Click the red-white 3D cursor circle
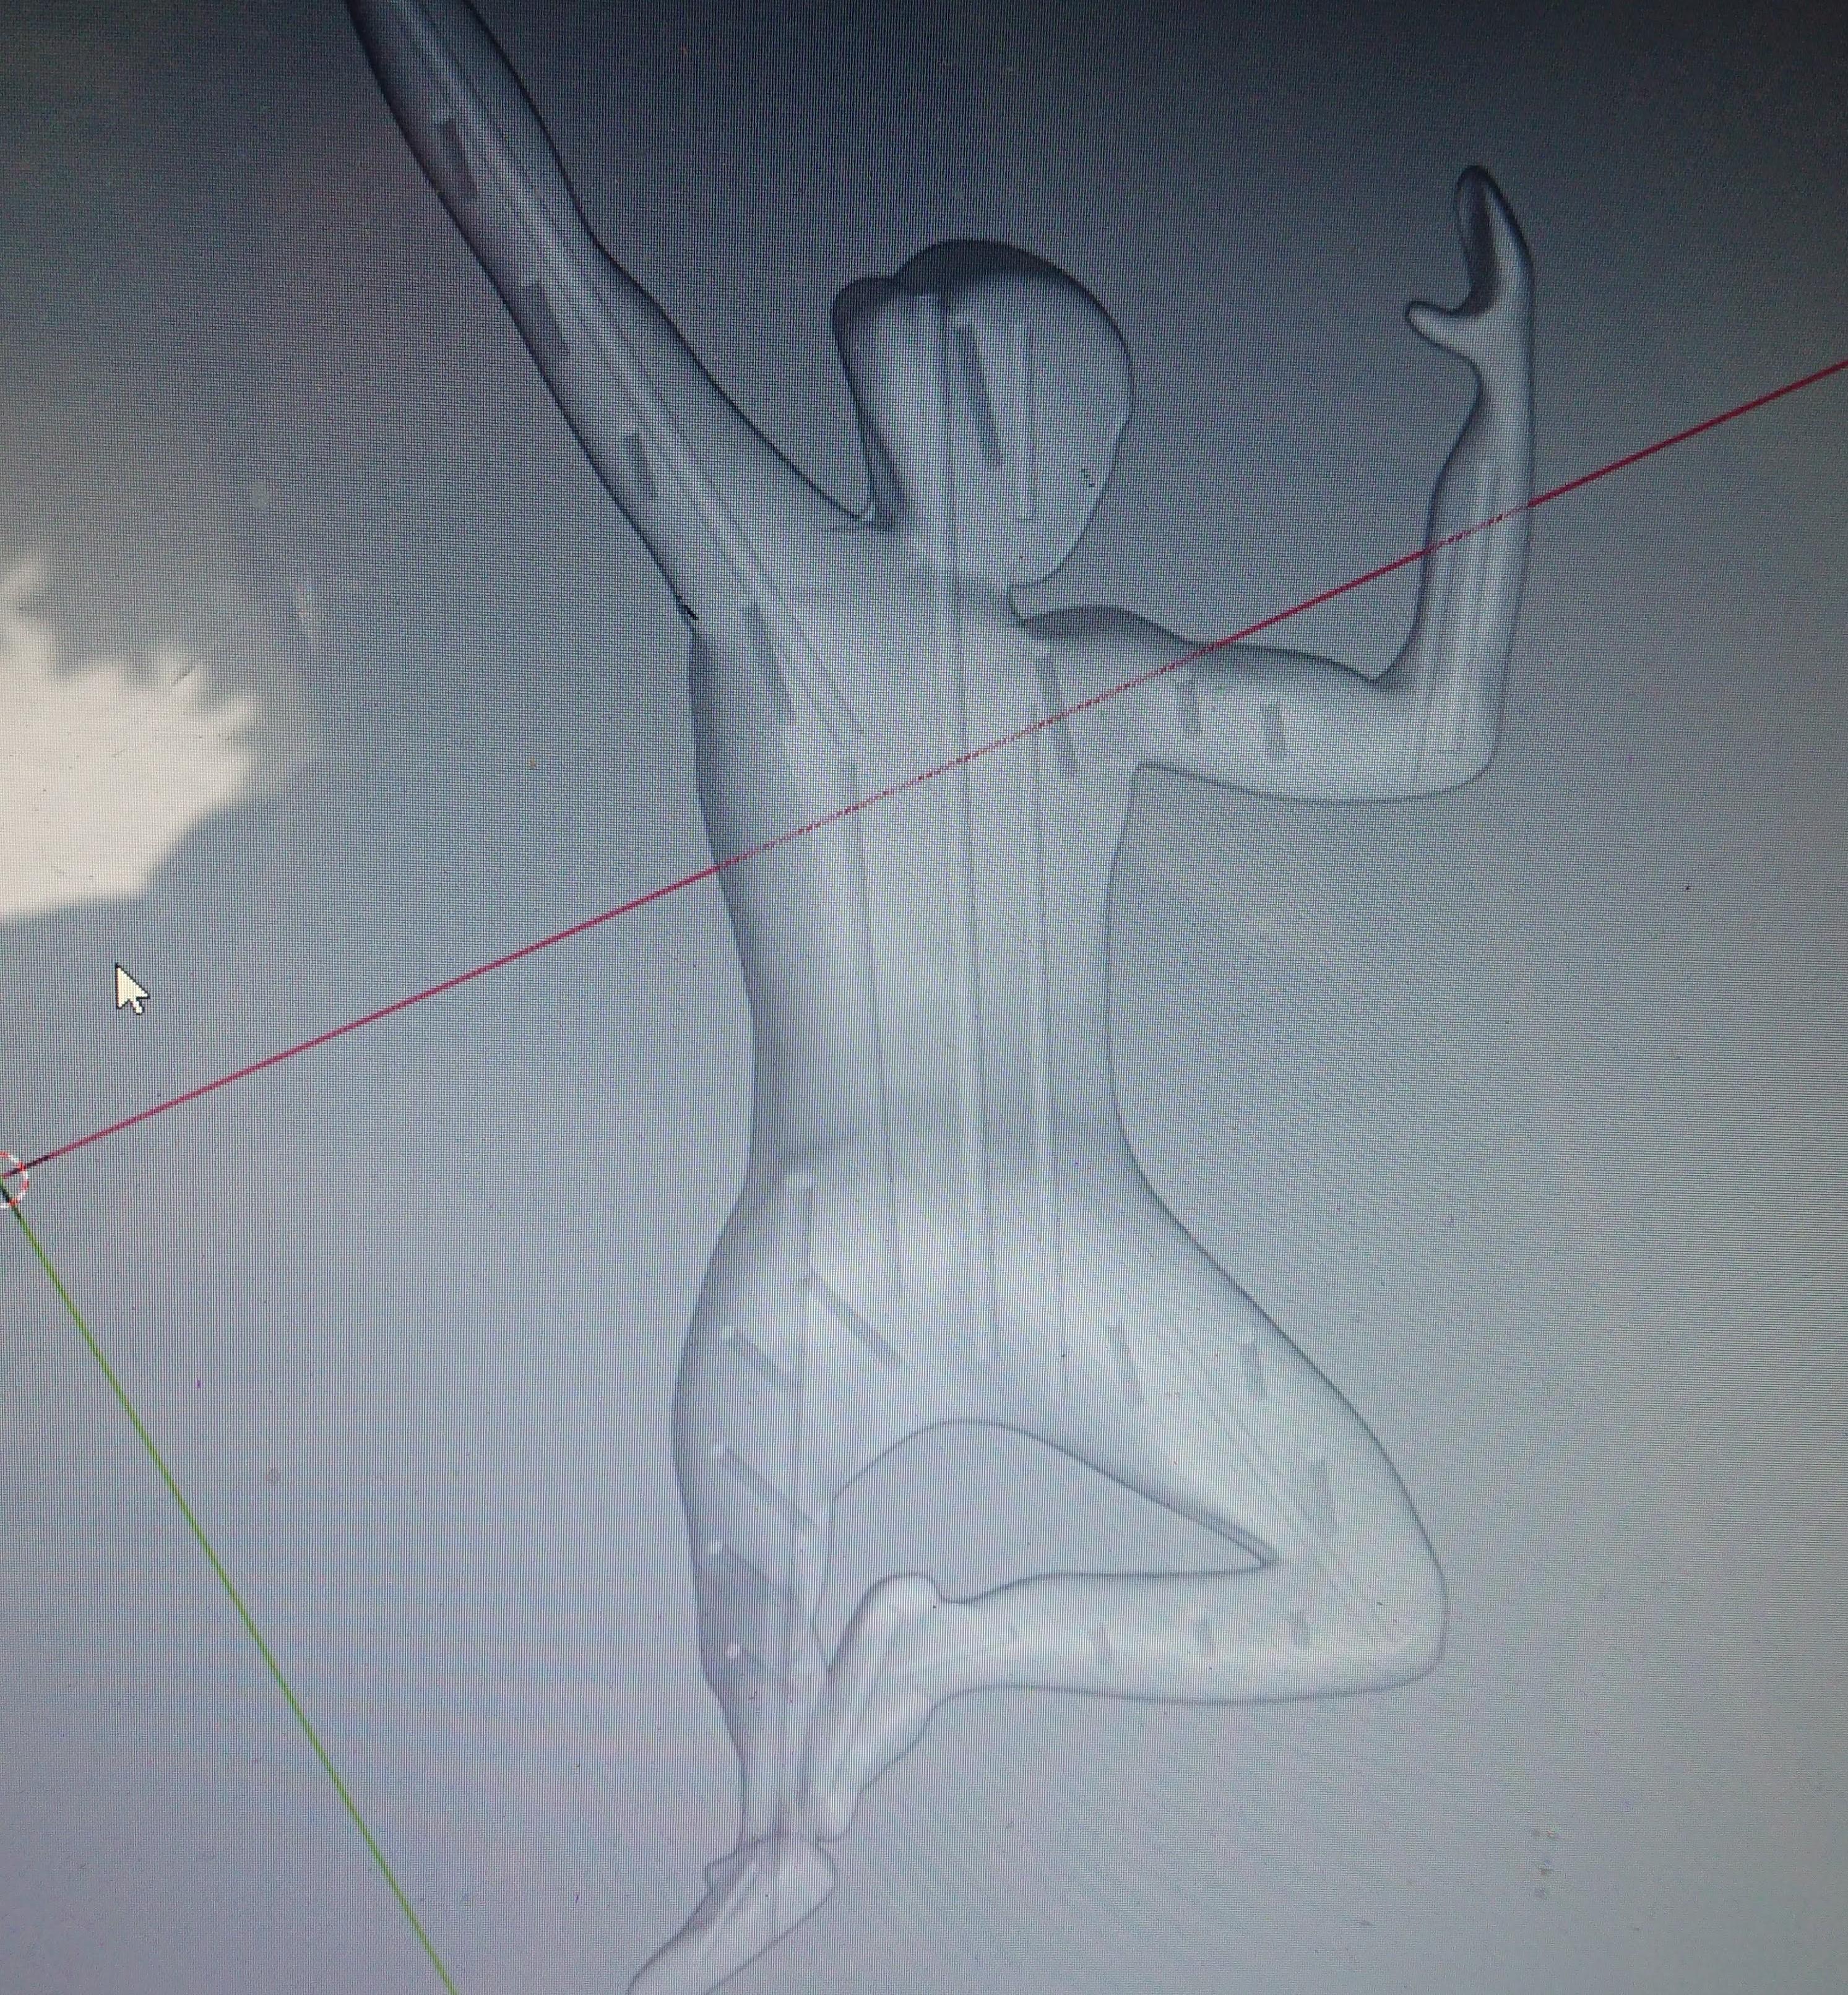The height and width of the screenshot is (1995, 1848). 9,1180
